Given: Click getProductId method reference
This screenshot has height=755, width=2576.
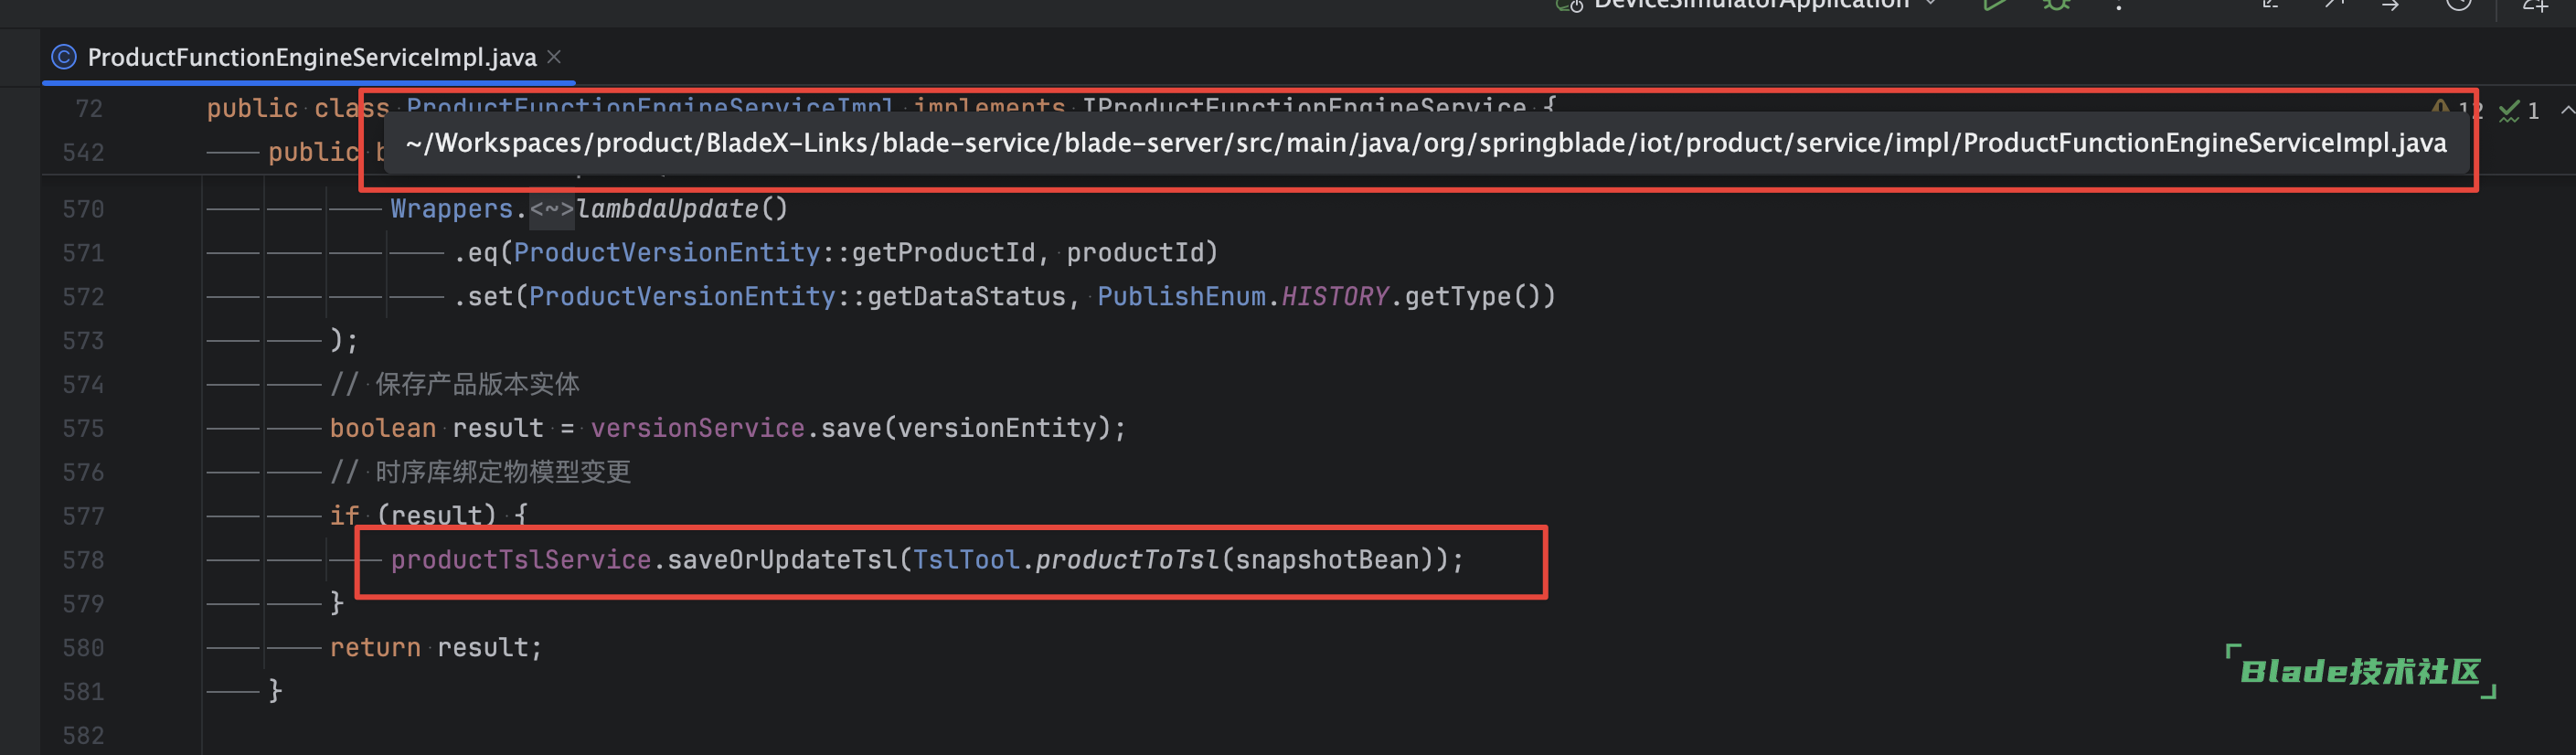Looking at the screenshot, I should coord(943,252).
